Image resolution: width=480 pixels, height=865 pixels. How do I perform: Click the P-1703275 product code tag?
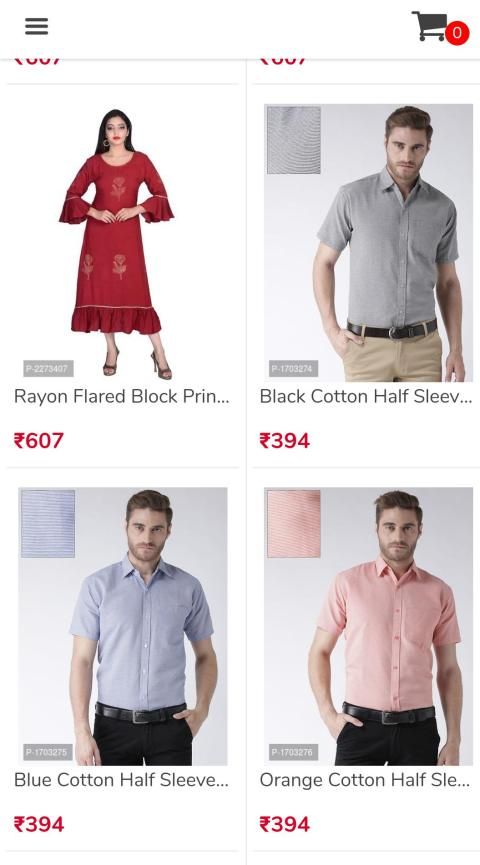point(47,752)
